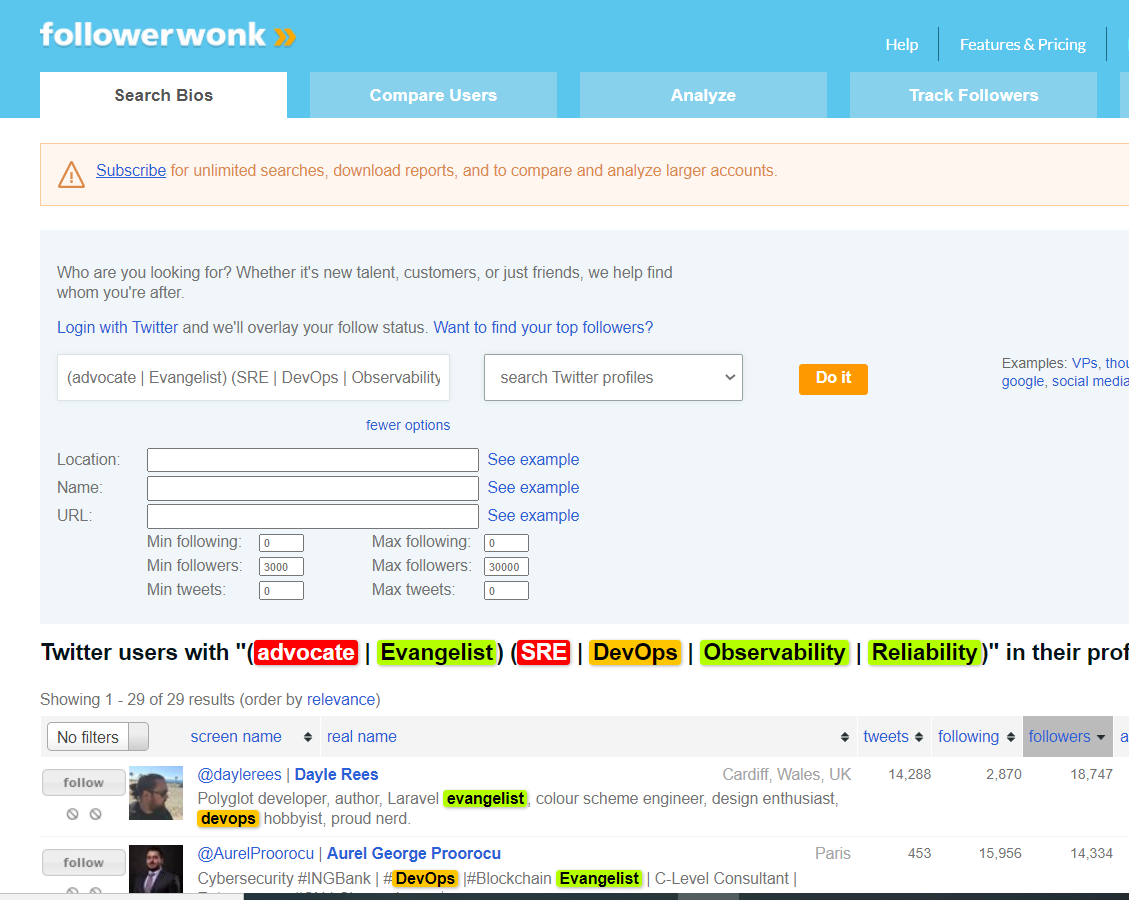Screen dimensions: 1129x900
Task: Click Want to find your top followers link
Action: [x=543, y=328]
